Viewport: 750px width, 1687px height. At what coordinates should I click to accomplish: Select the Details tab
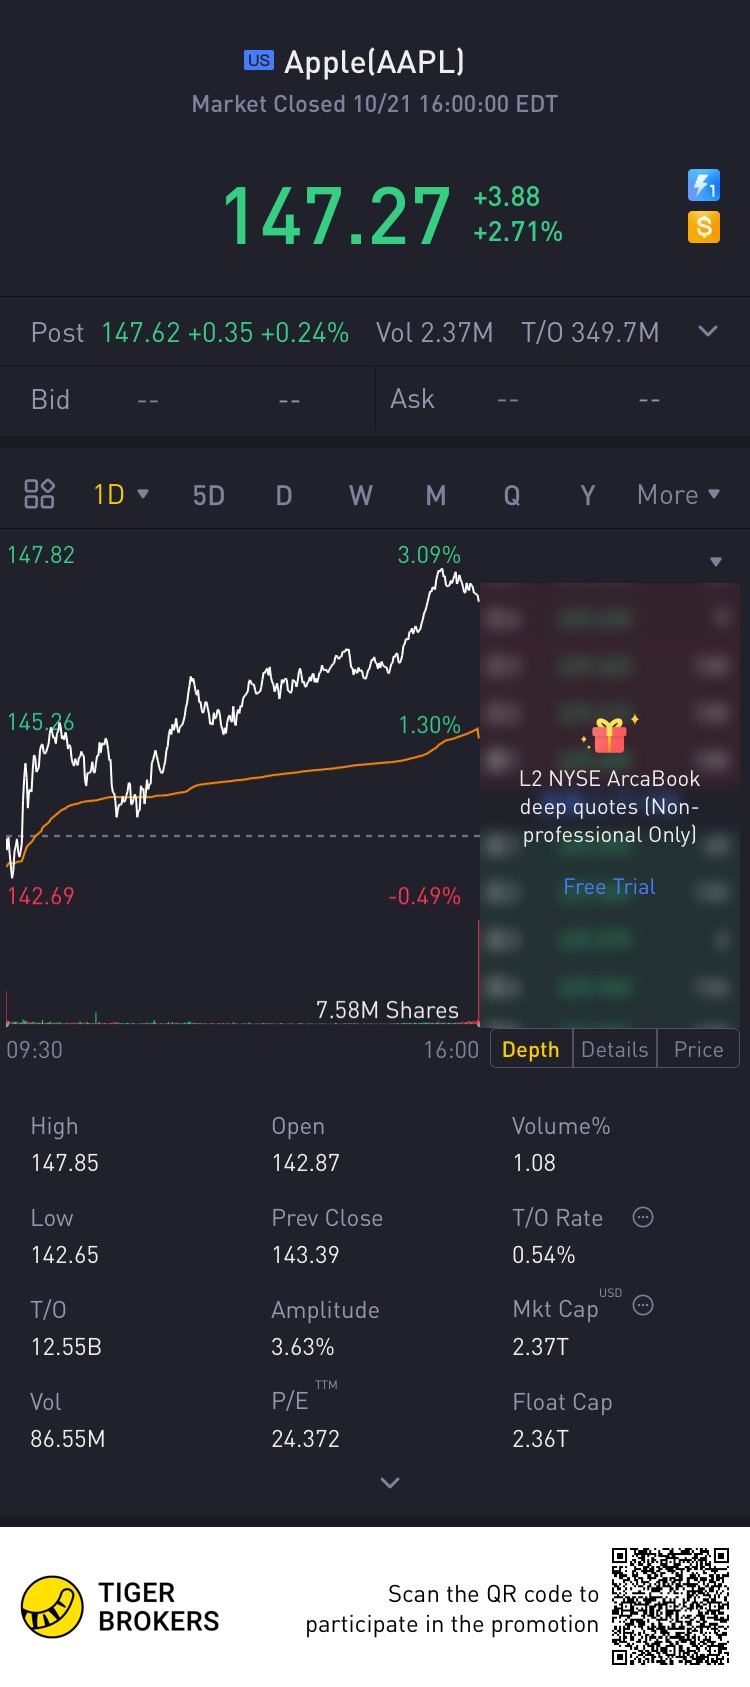614,1049
